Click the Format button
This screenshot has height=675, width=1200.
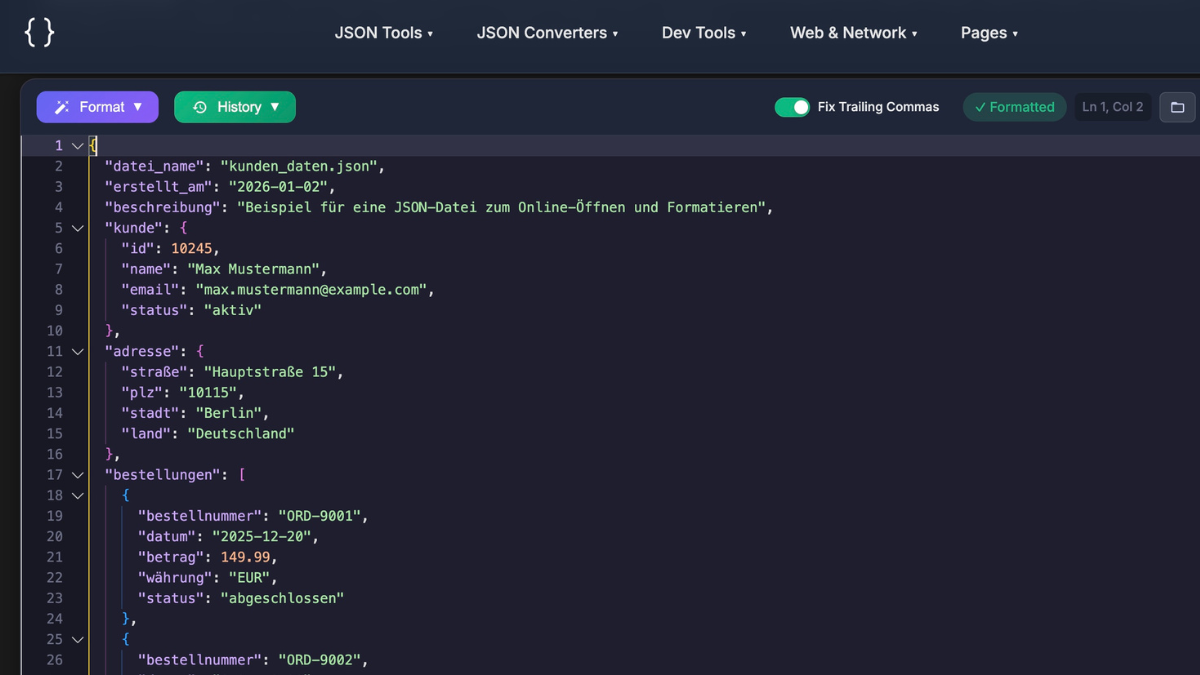point(97,107)
